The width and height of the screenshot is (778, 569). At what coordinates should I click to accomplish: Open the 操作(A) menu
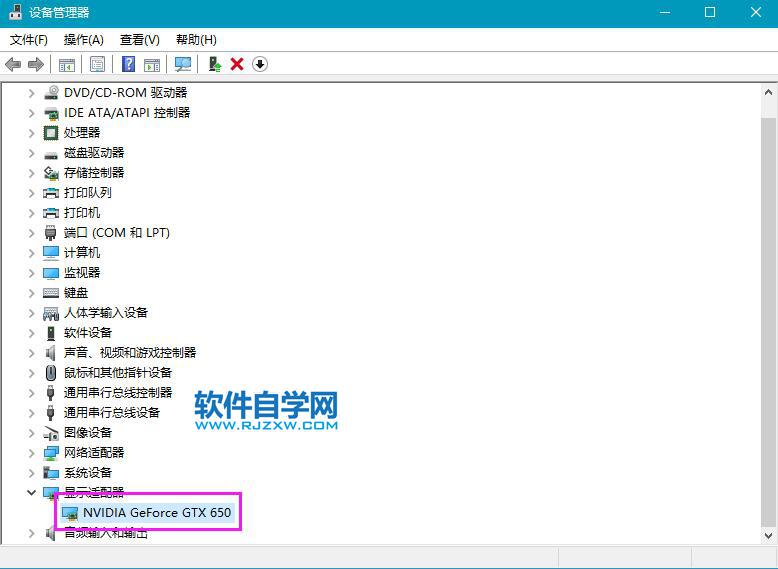point(84,40)
